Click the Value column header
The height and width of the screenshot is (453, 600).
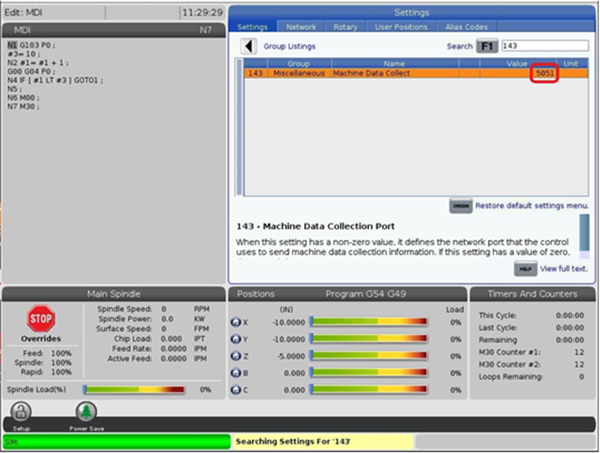(517, 64)
